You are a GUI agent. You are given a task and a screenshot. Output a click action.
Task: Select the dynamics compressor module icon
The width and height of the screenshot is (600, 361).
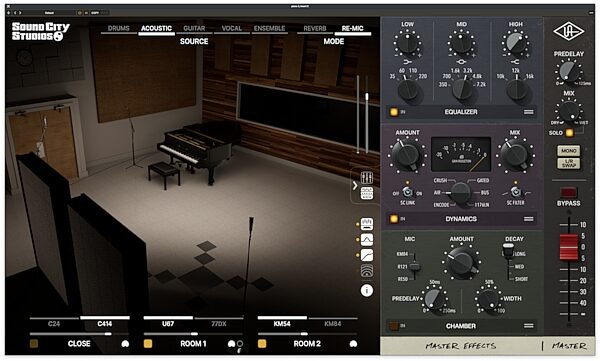point(367,224)
